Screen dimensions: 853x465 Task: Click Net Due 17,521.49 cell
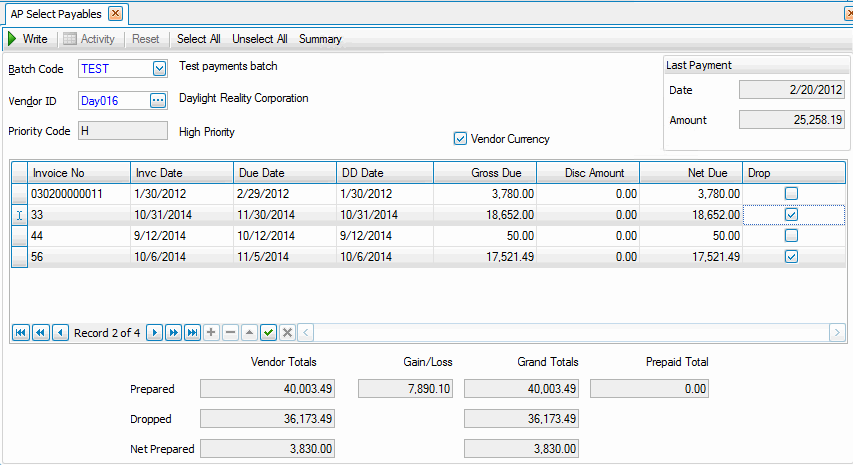(x=691, y=257)
